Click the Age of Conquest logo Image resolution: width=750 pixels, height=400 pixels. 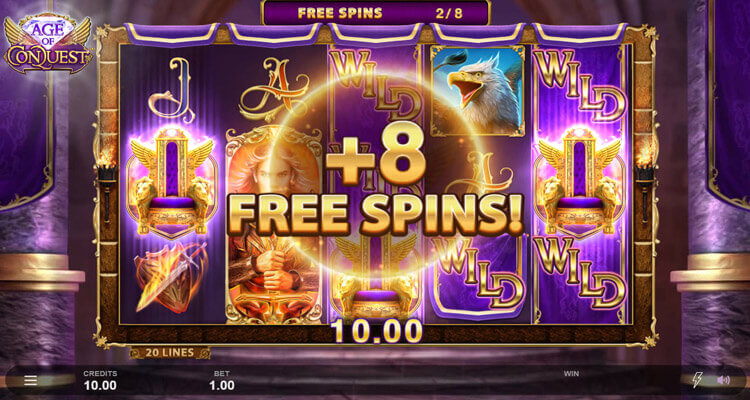click(47, 44)
